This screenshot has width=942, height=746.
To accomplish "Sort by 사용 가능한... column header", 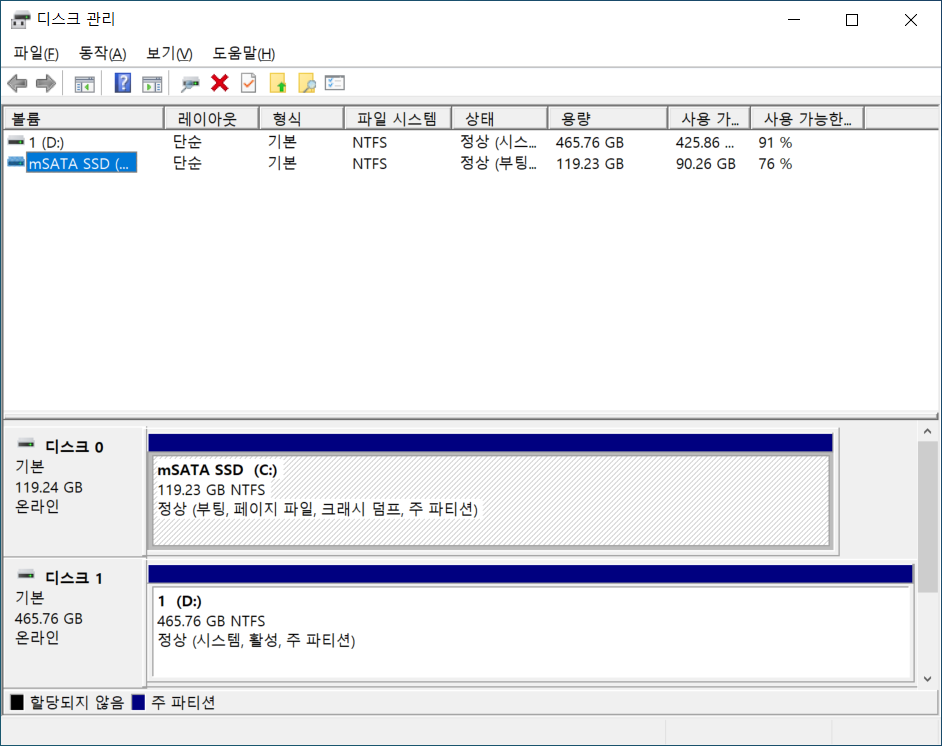I will [x=807, y=118].
